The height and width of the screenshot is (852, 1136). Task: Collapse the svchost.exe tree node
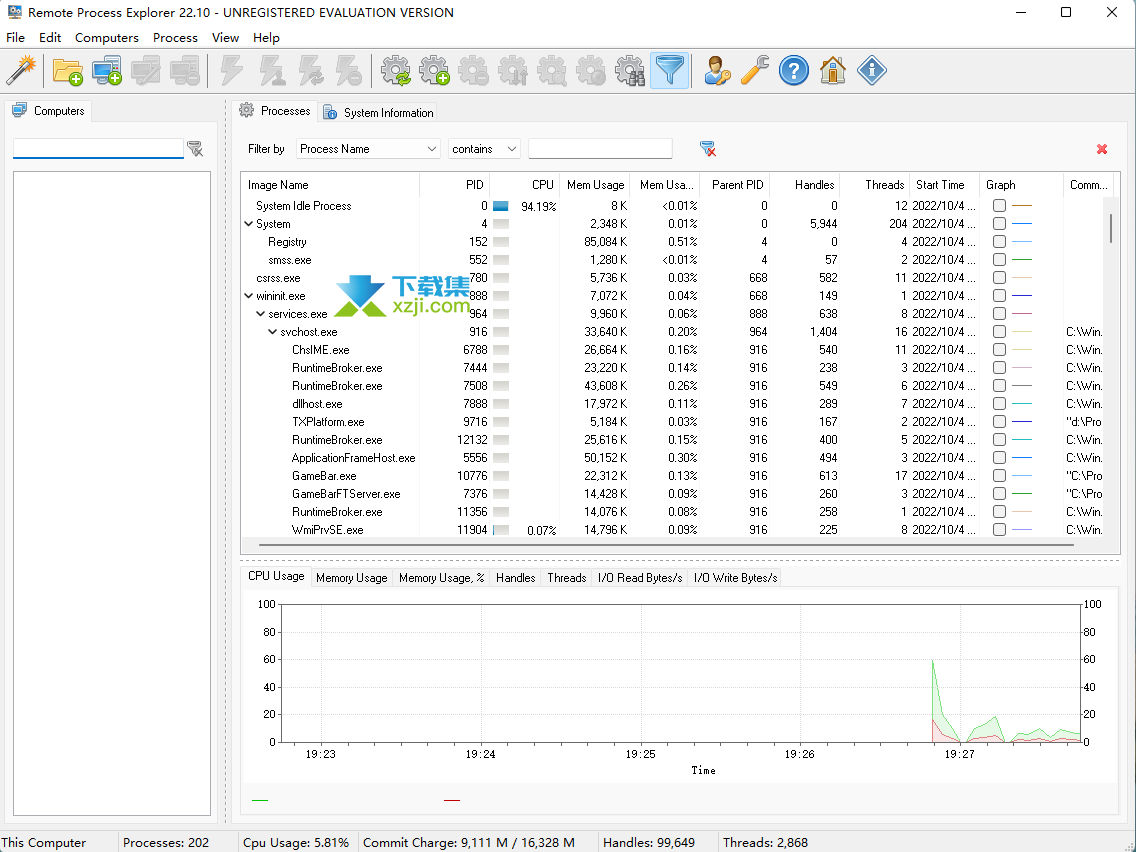(x=272, y=332)
